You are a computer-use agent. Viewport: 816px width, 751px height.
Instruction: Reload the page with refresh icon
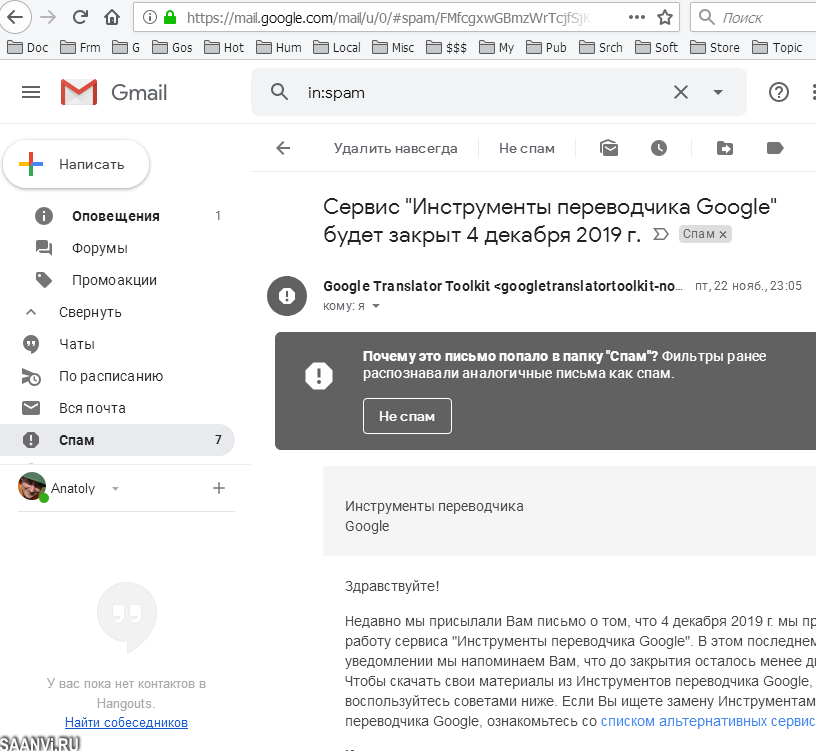pos(80,17)
